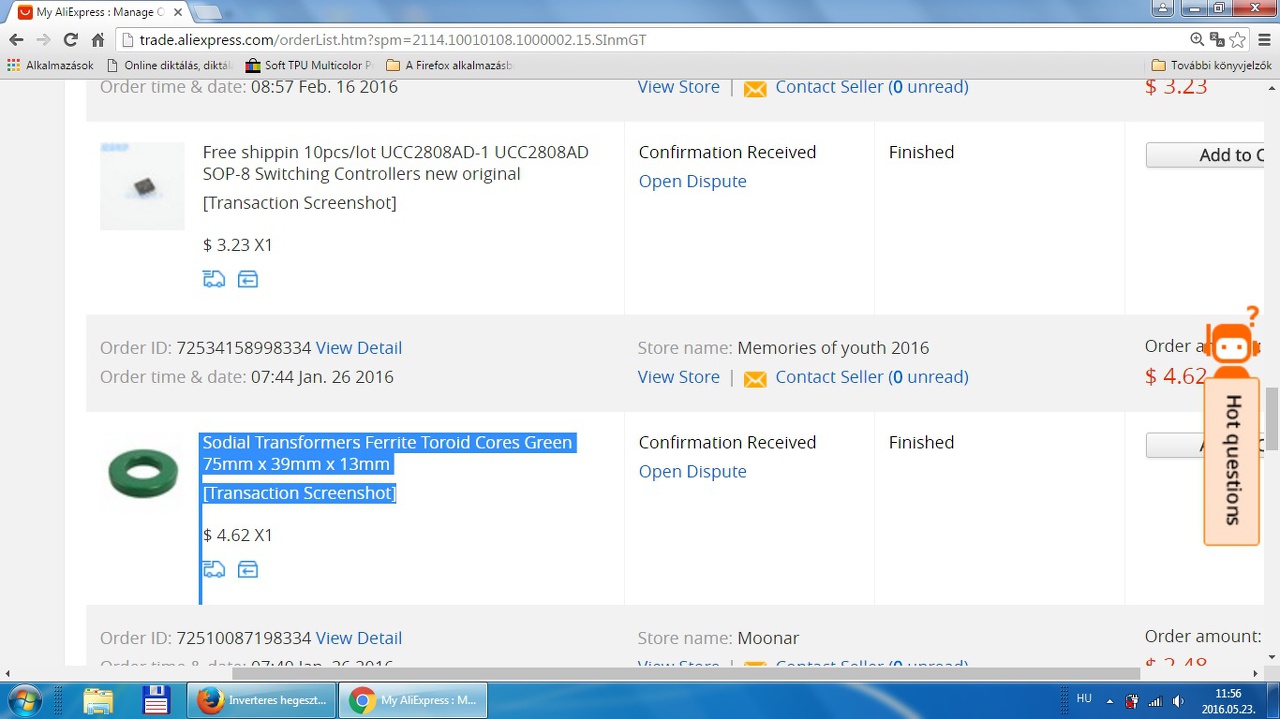Open the A Firefox alkalmazásb bookmark folder
The image size is (1280, 719).
coord(450,65)
